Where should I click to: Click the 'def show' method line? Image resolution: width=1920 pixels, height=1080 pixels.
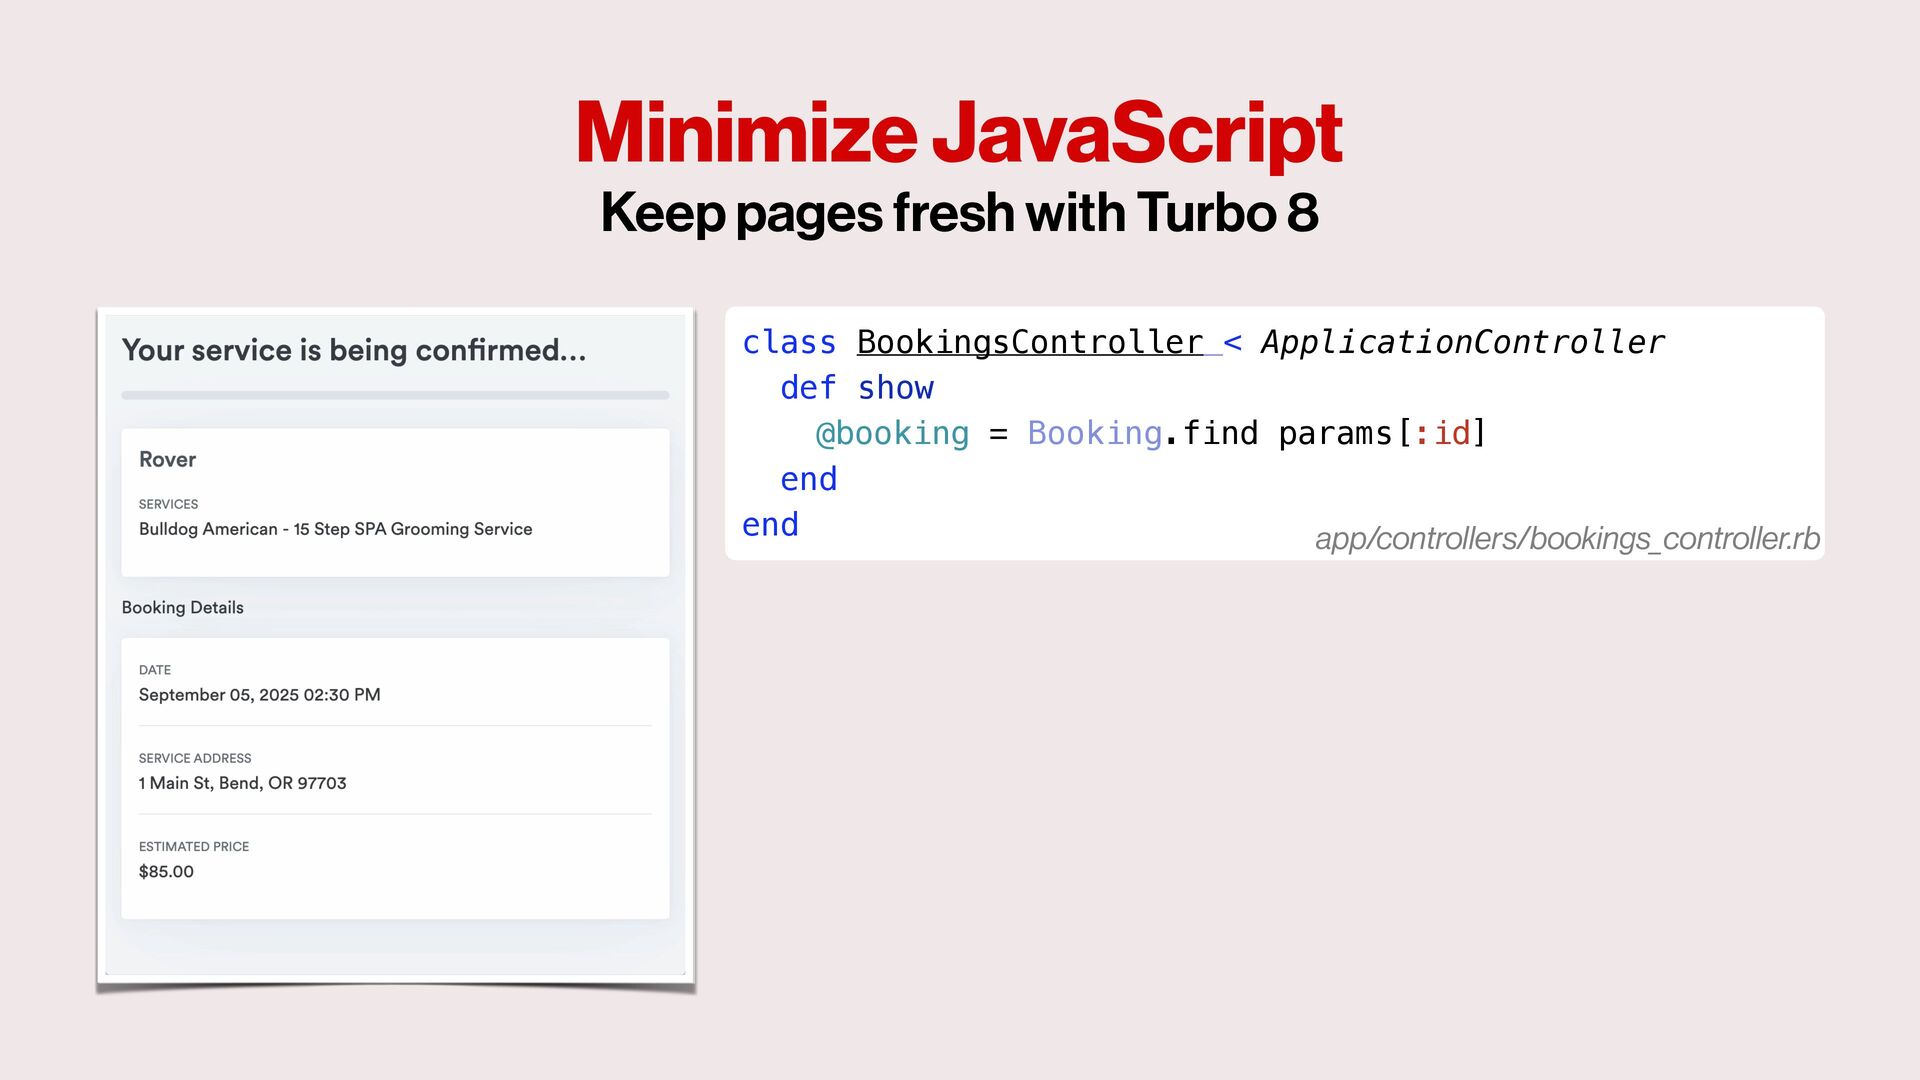pyautogui.click(x=856, y=388)
